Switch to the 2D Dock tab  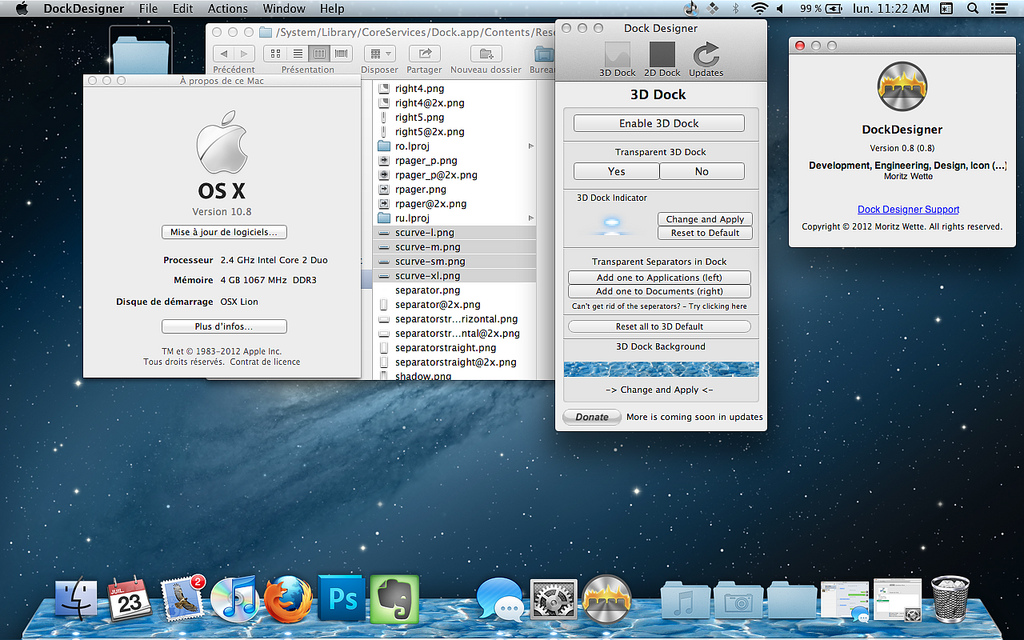coord(662,59)
